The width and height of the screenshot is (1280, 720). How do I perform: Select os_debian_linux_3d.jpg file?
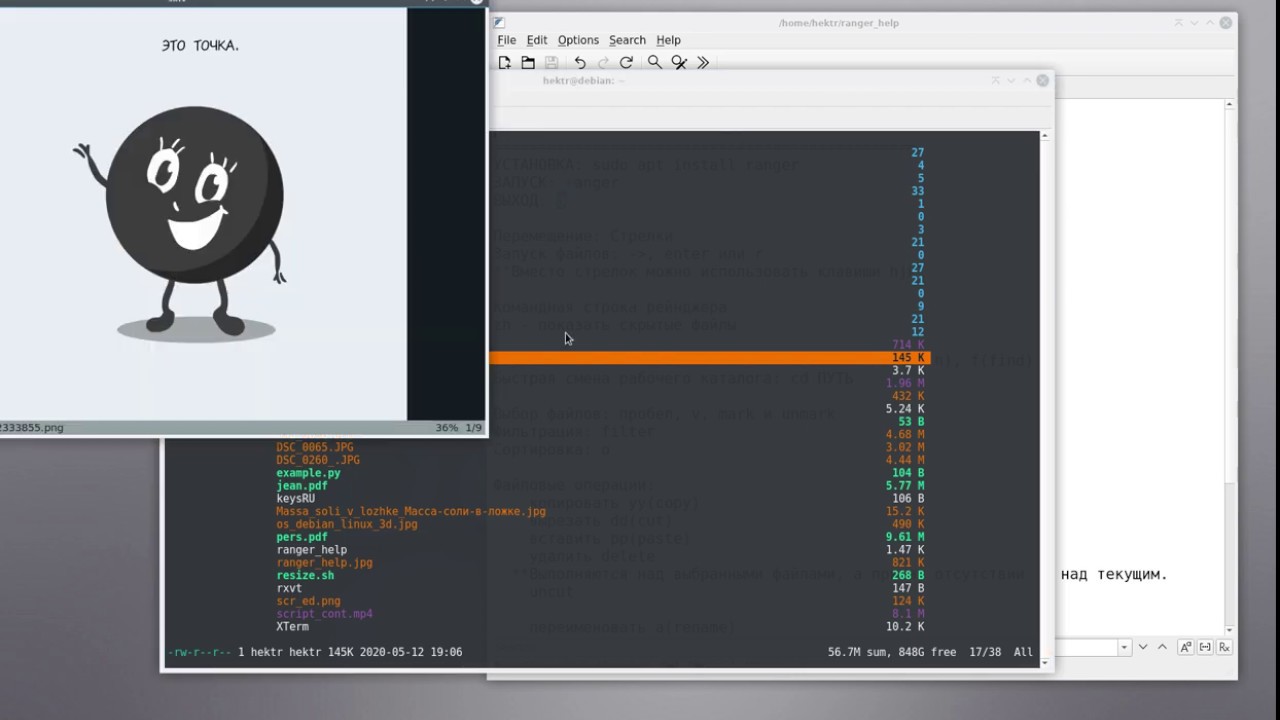click(x=347, y=524)
